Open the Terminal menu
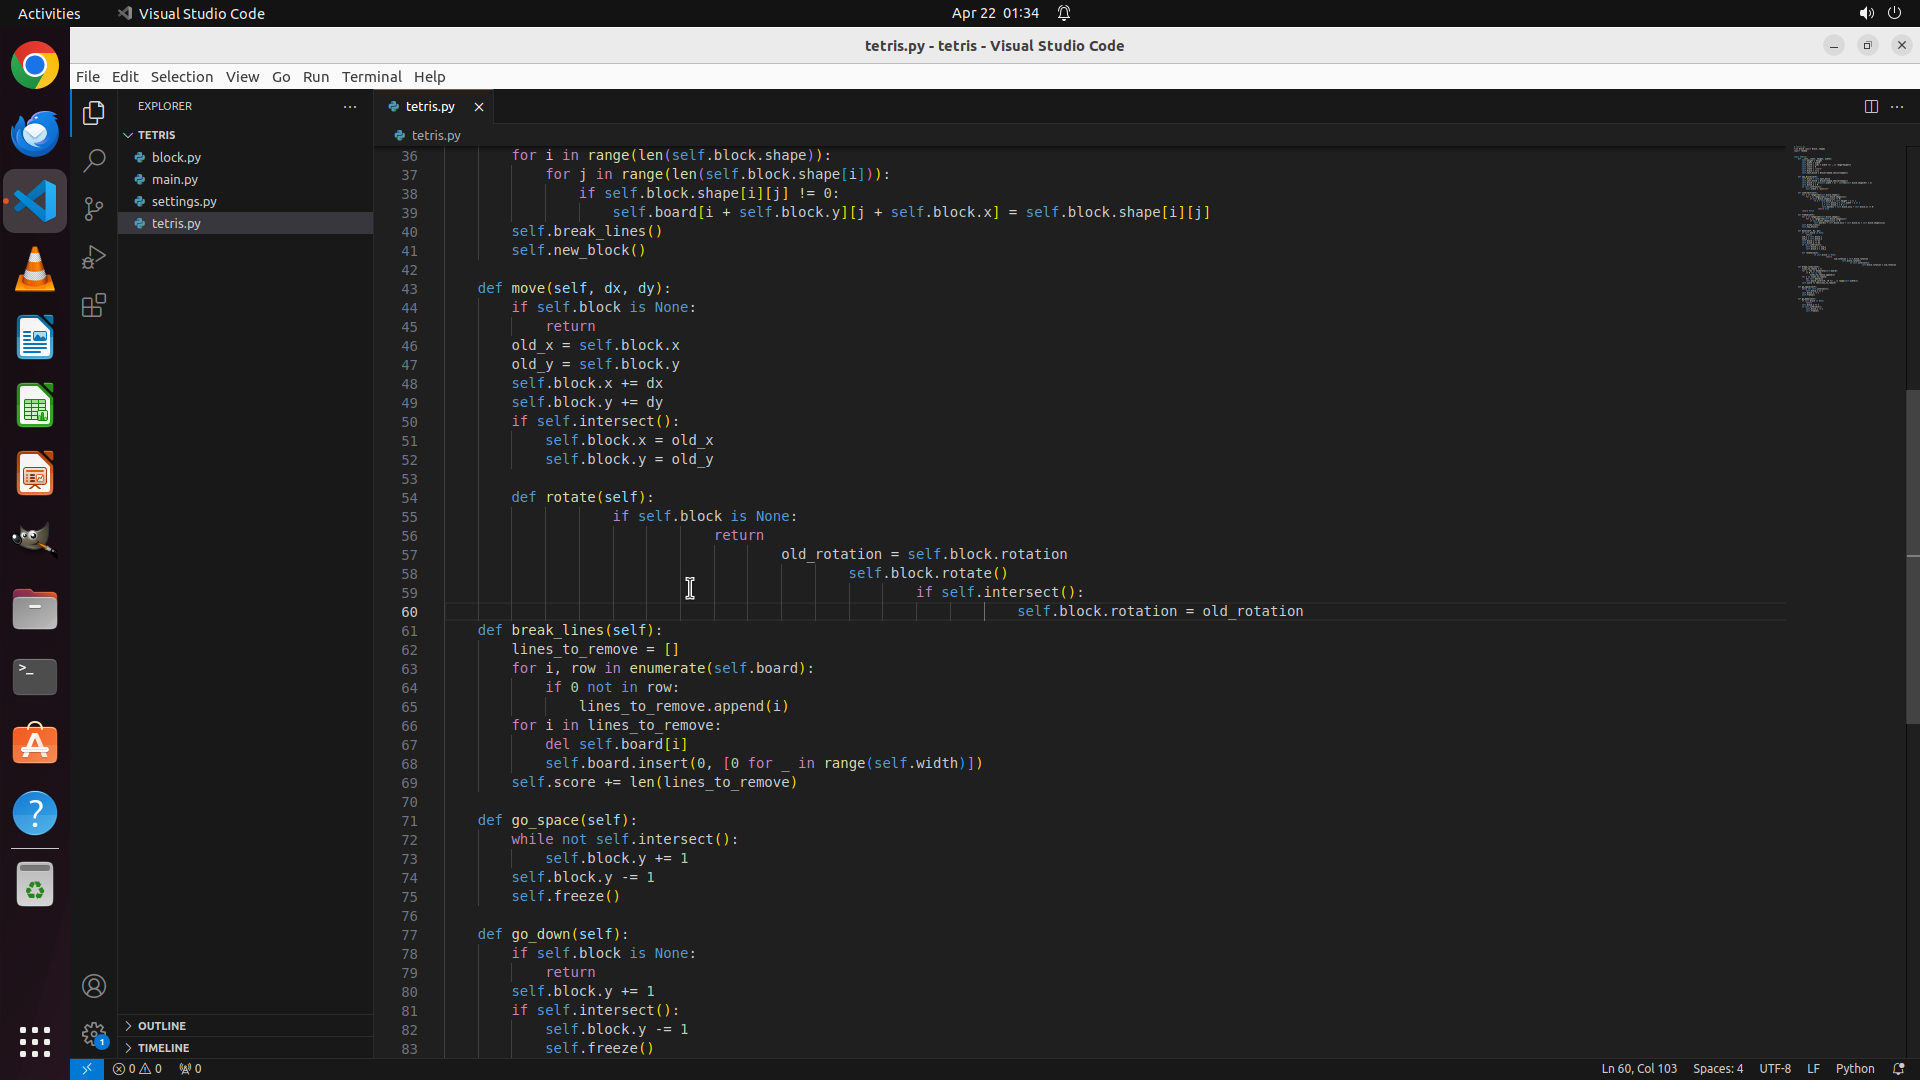The height and width of the screenshot is (1080, 1920). [371, 77]
